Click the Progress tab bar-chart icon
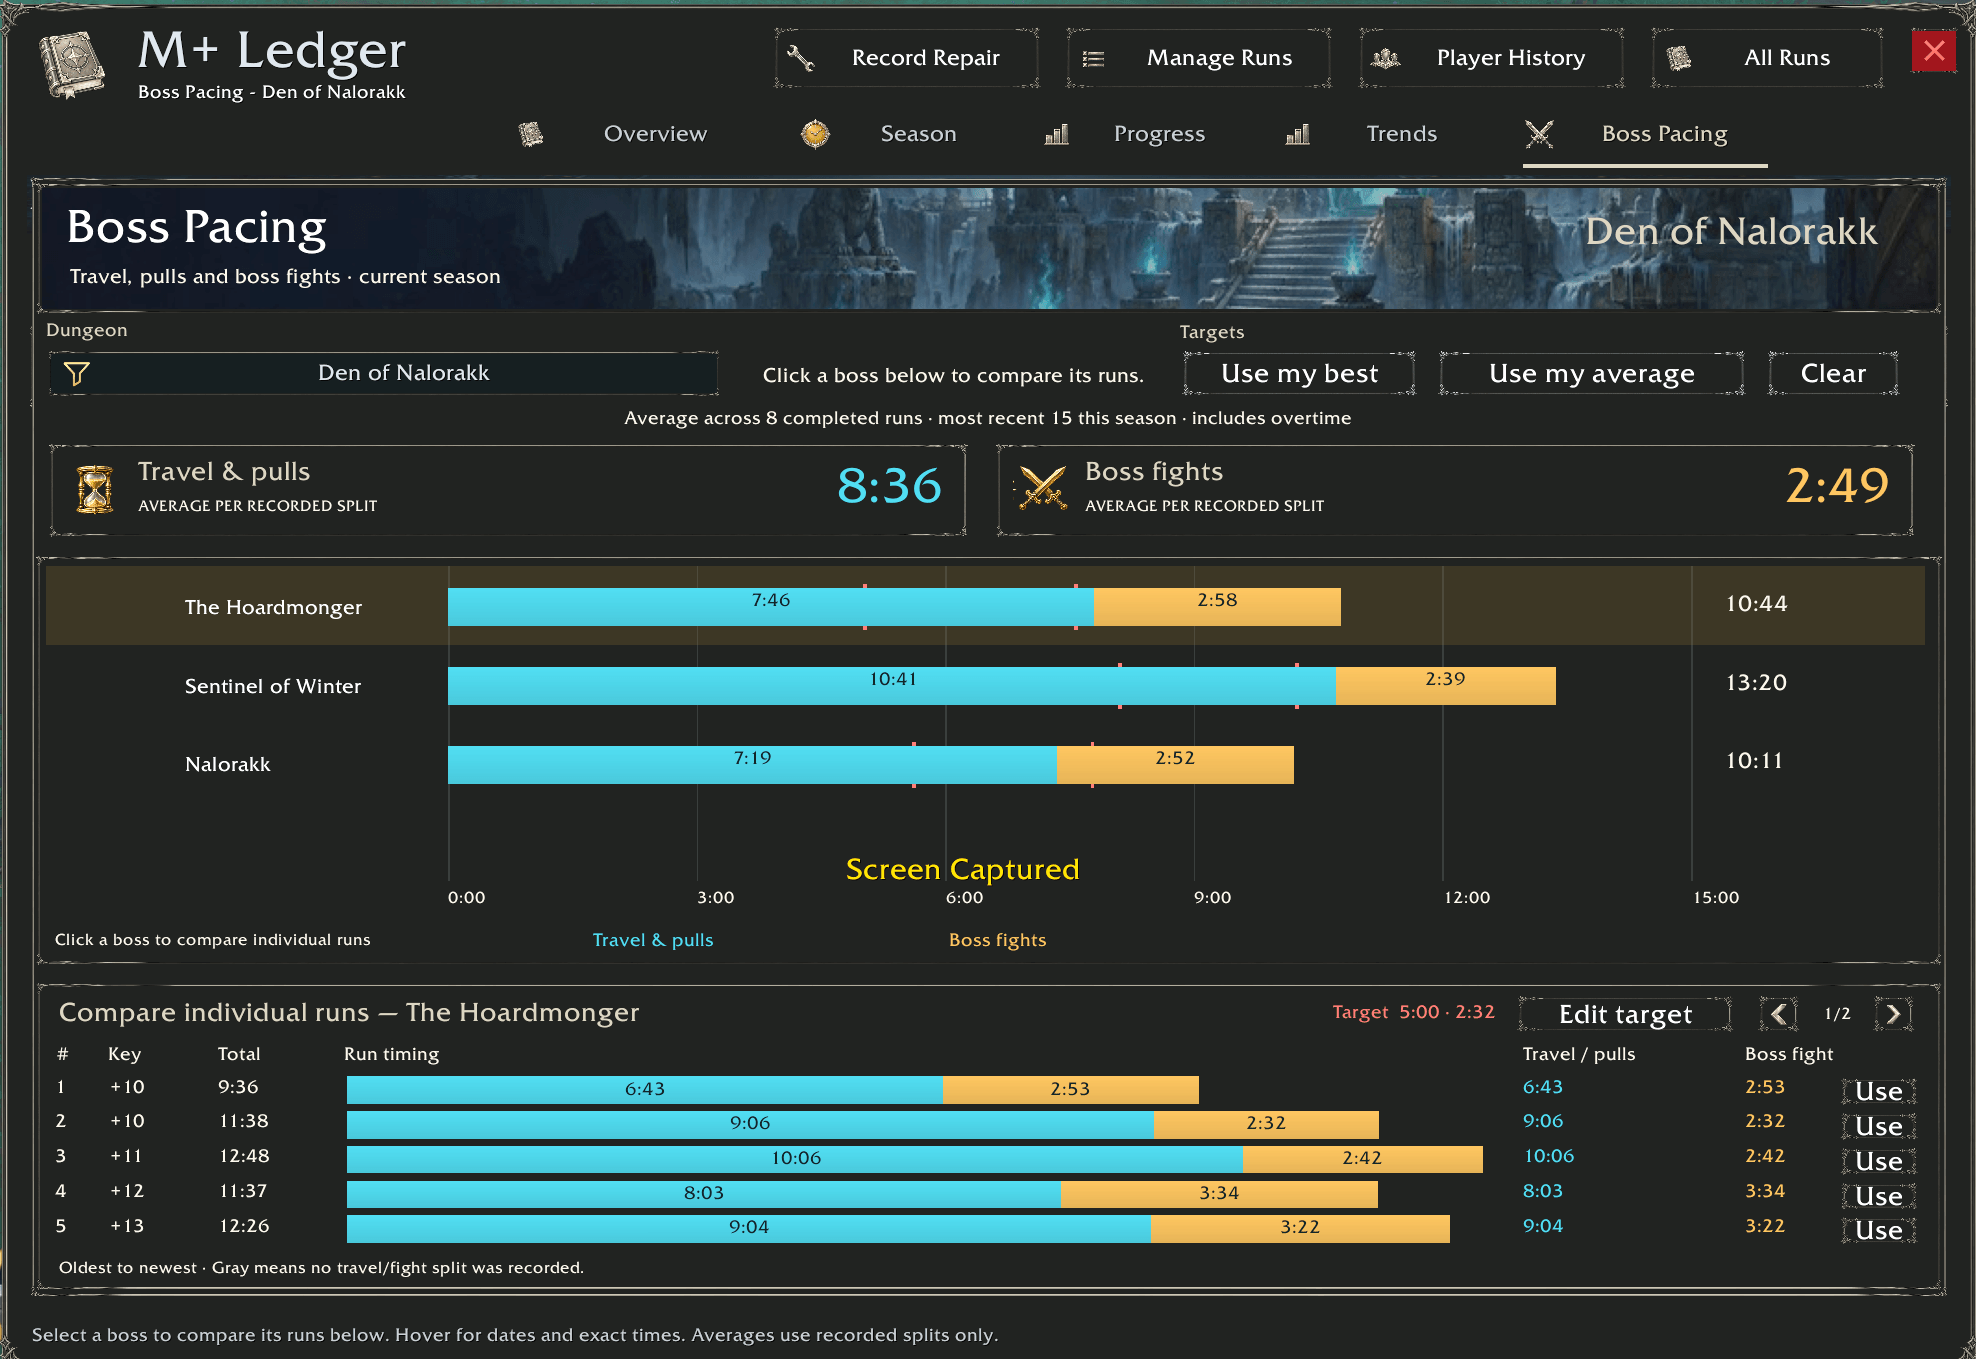1976x1359 pixels. [x=1056, y=134]
